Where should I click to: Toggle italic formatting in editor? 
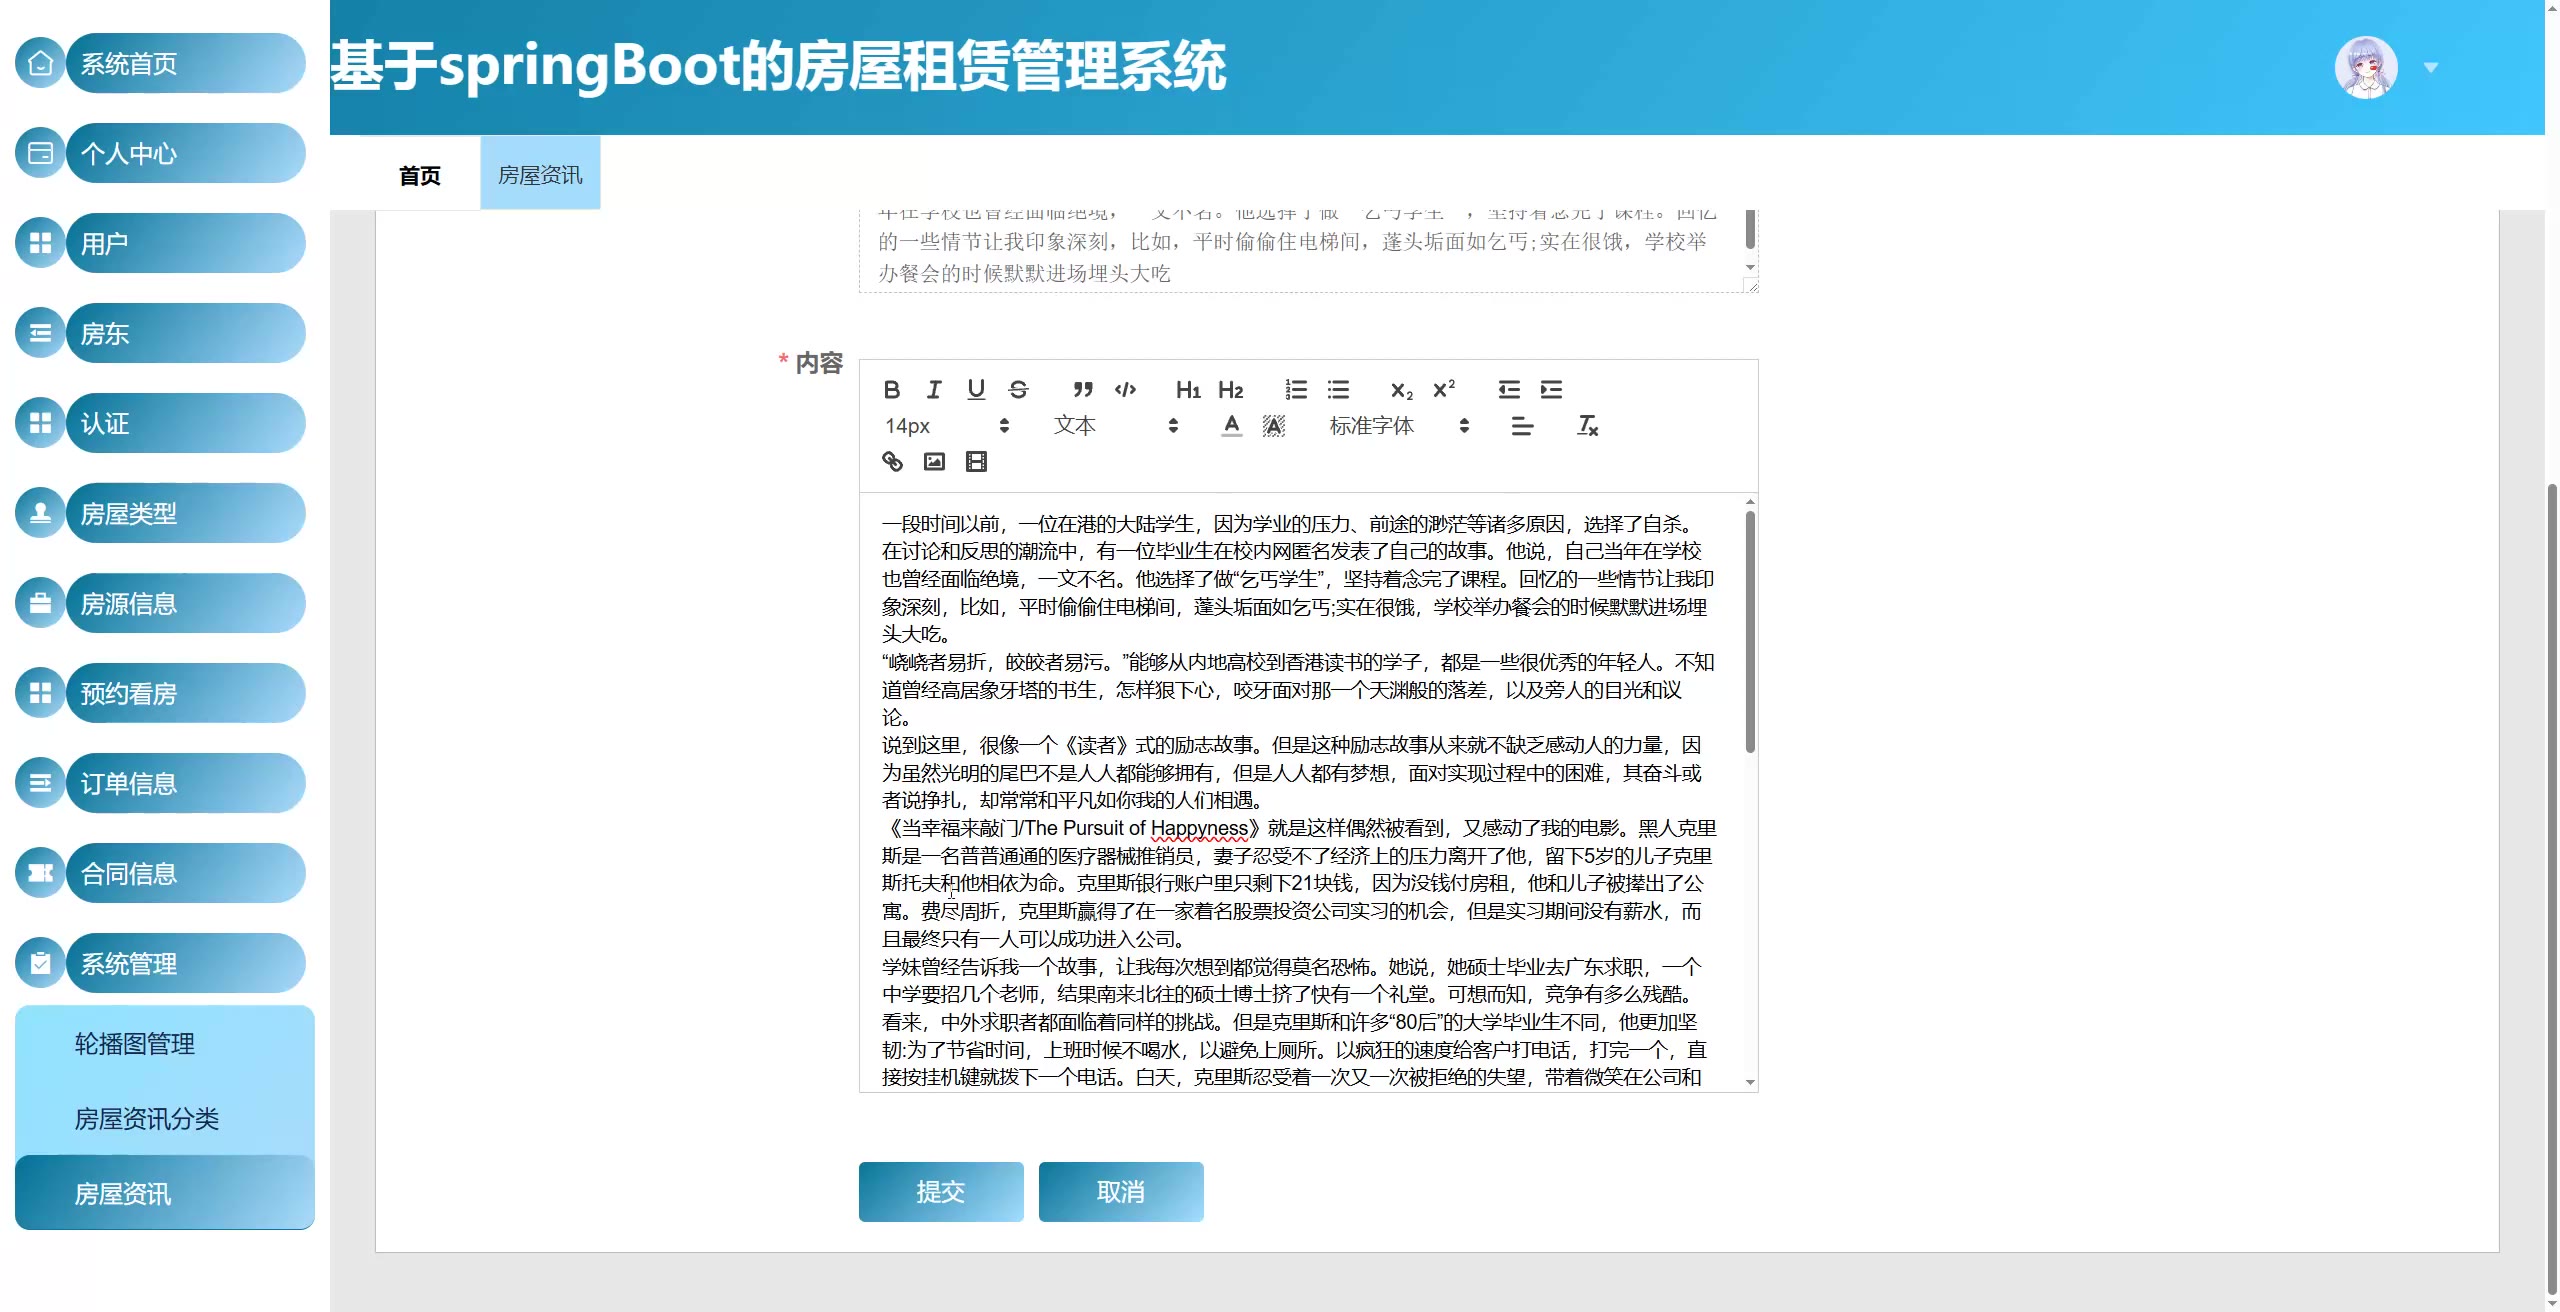934,390
